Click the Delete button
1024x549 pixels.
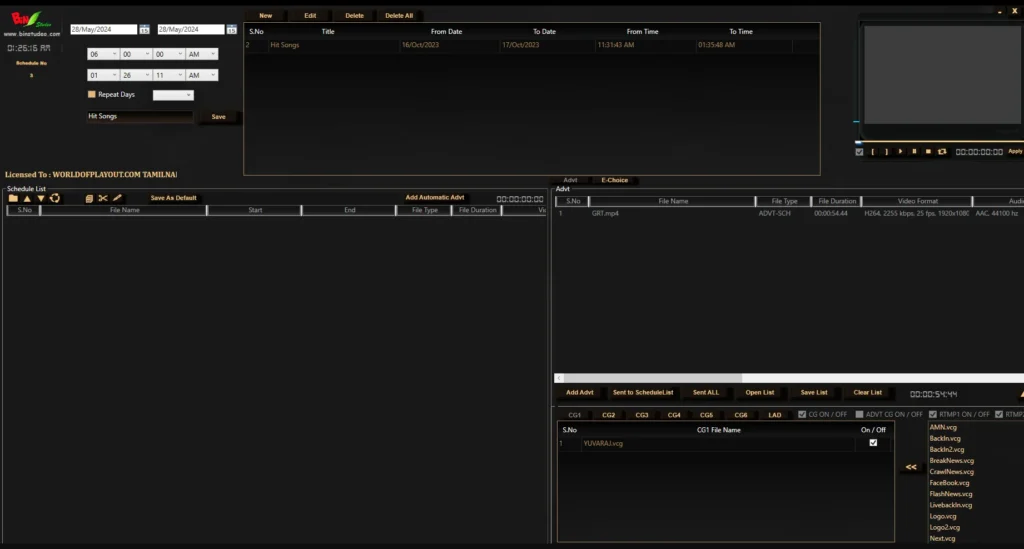355,16
